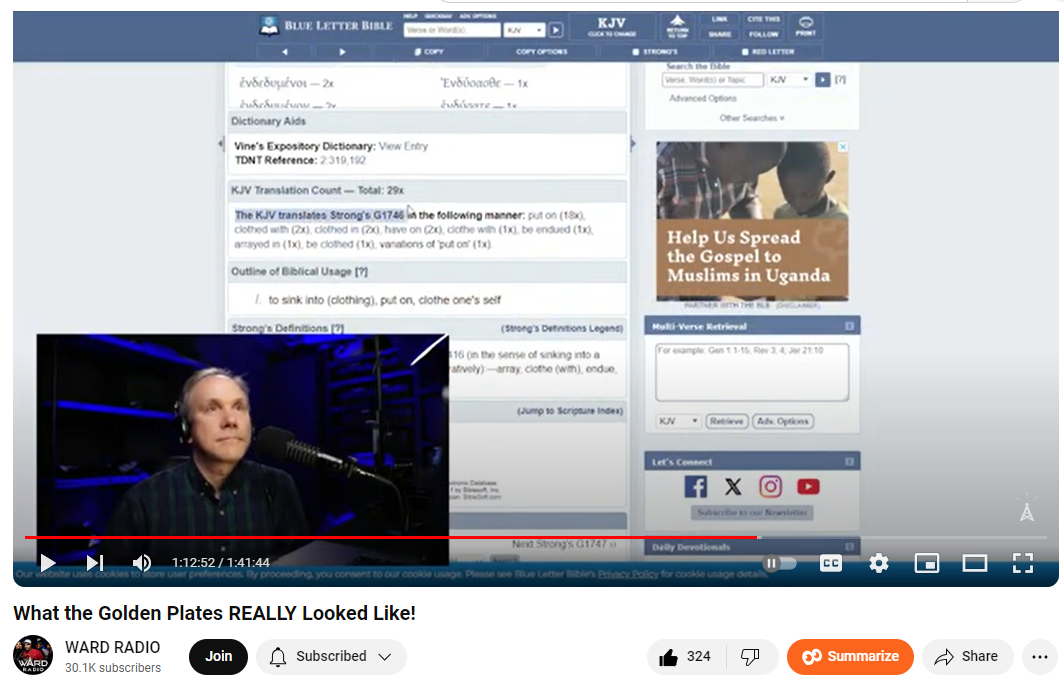1064x679 pixels.
Task: Click Outline of Biblical Usage help [?]
Action: (x=361, y=271)
